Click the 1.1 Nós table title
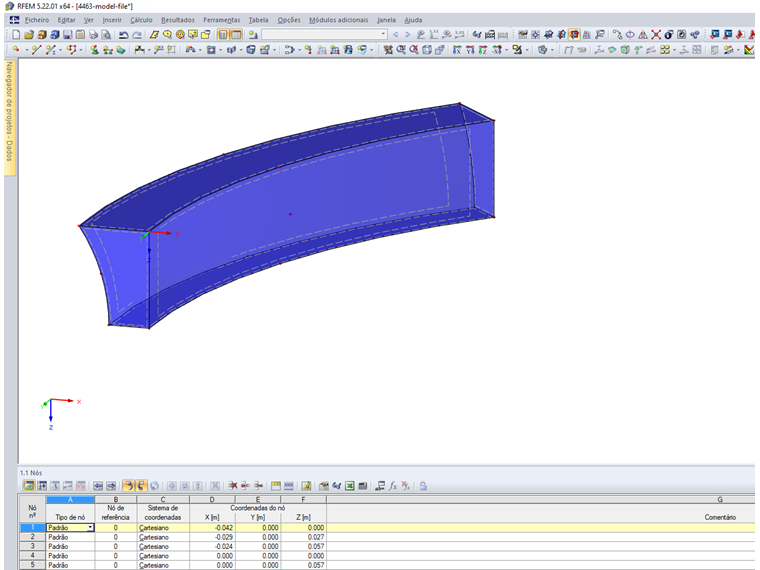 point(31,473)
